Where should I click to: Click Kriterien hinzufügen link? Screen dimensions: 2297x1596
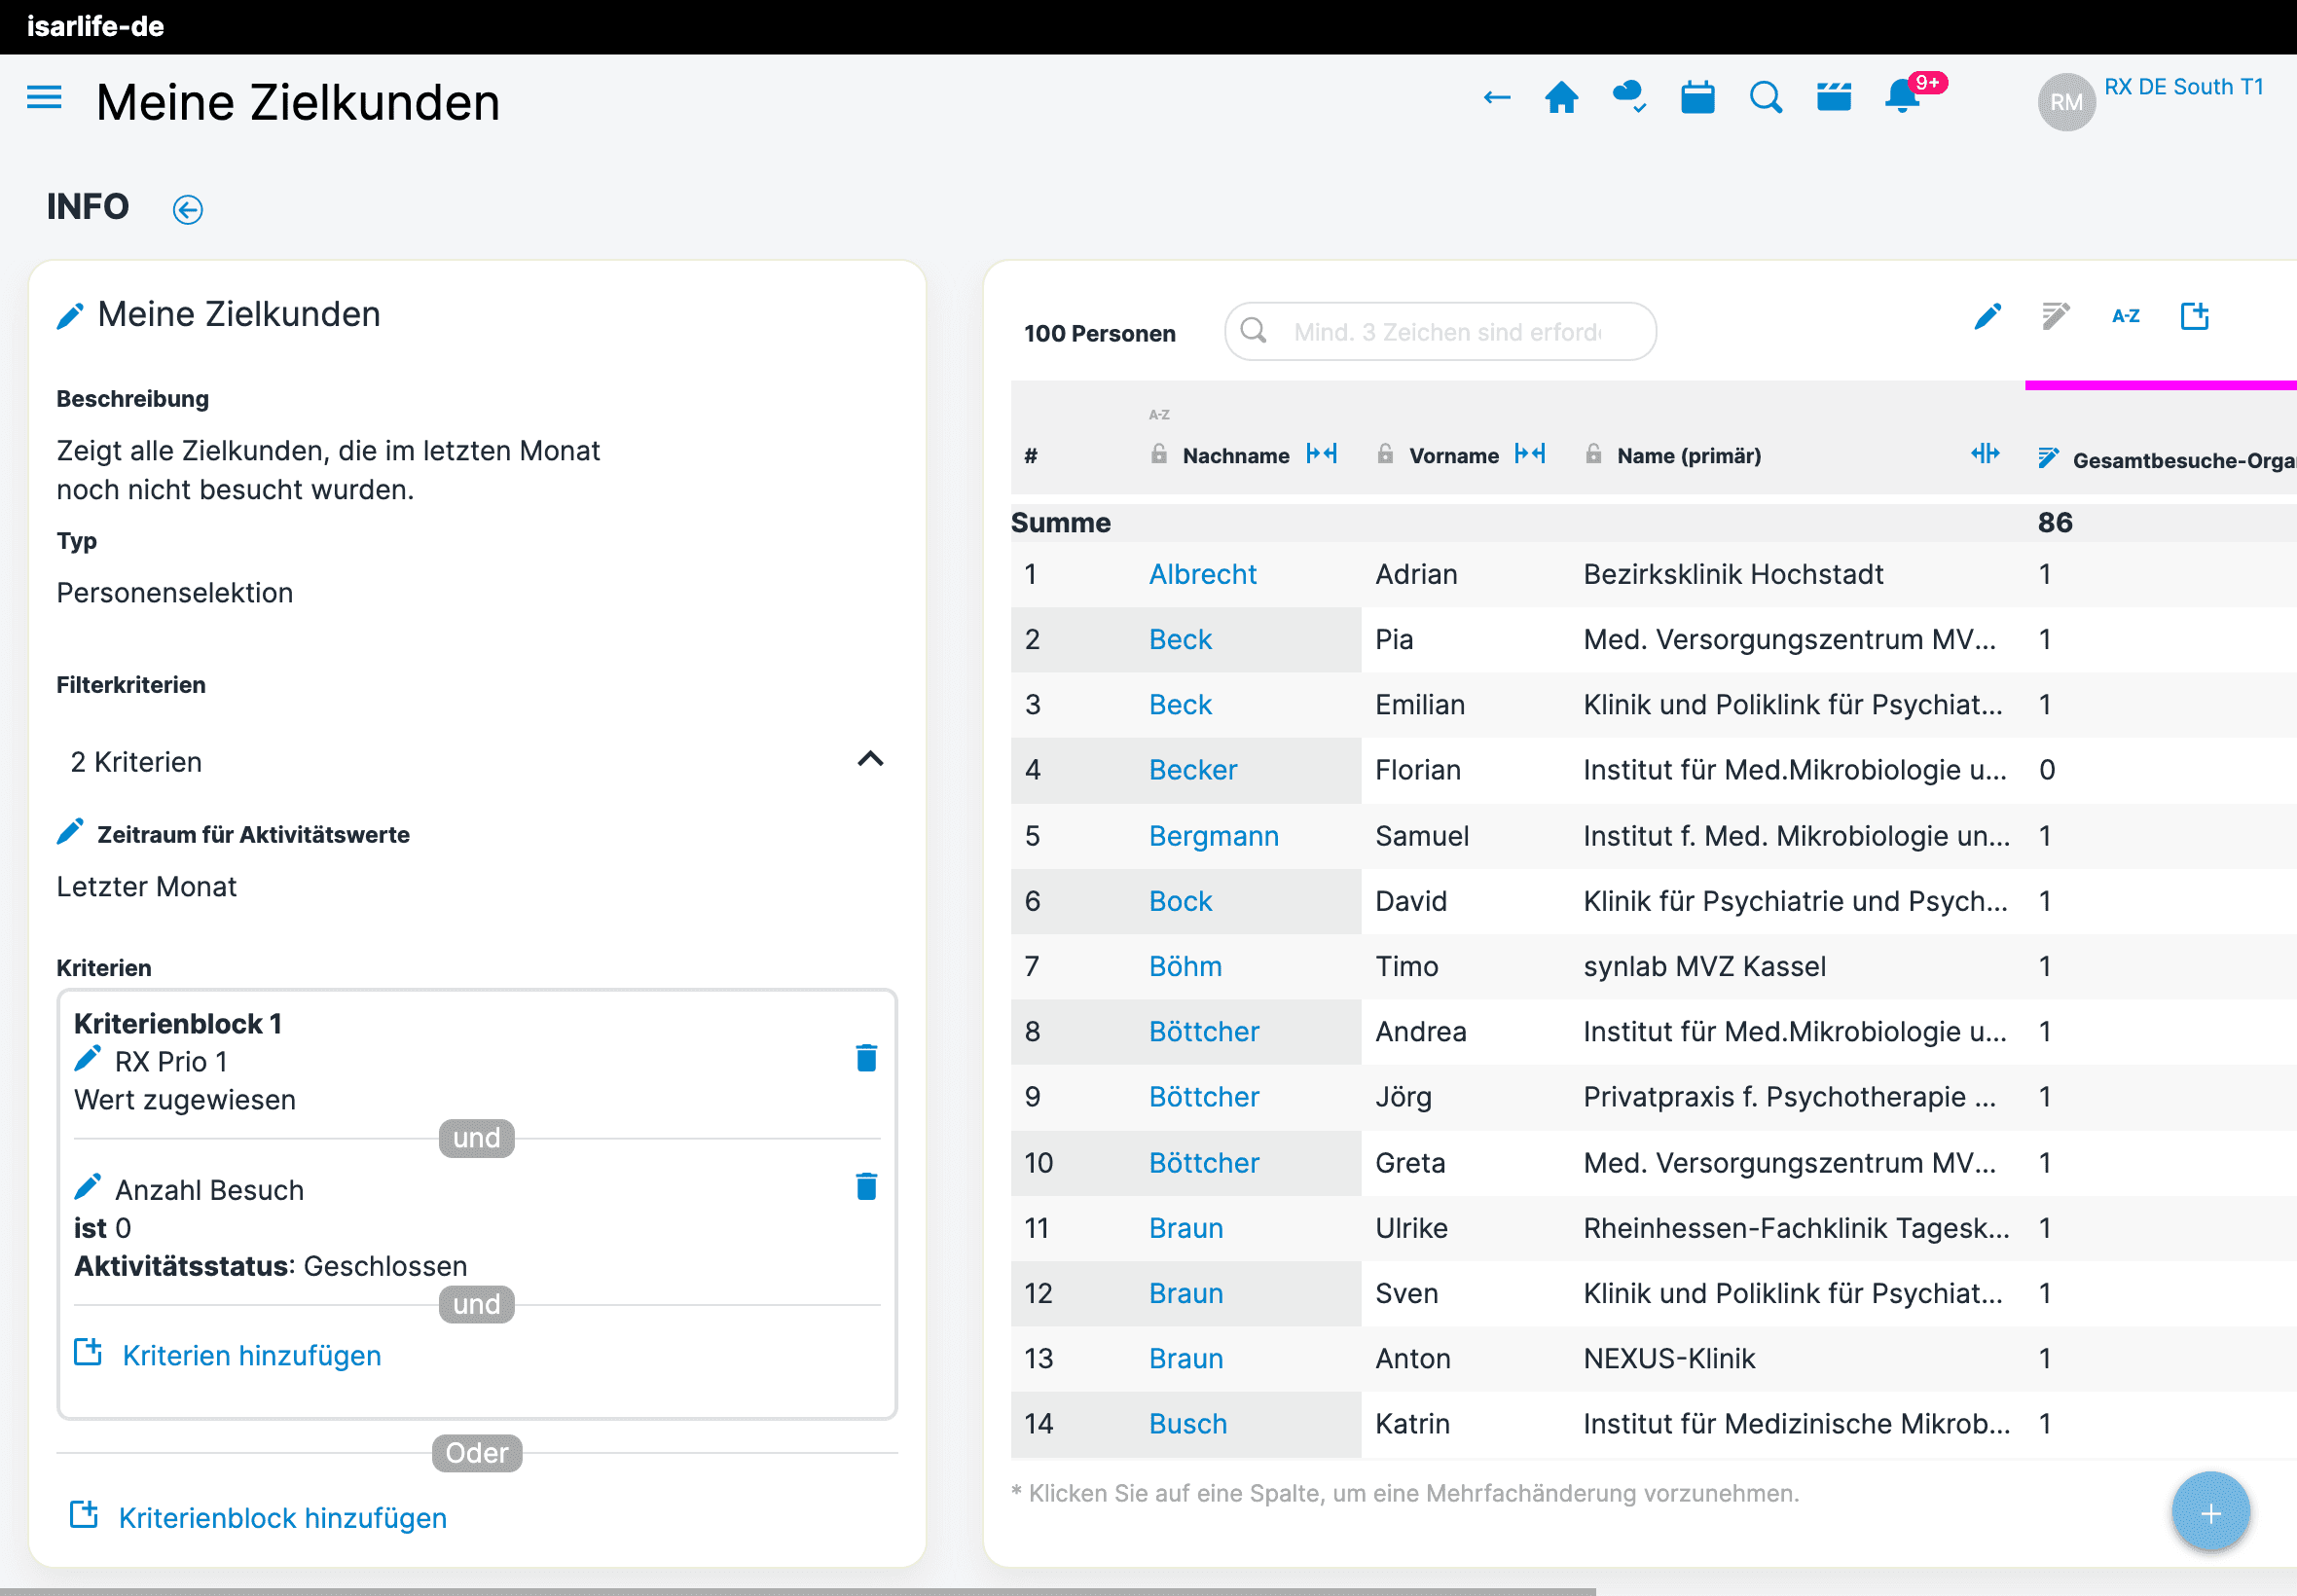[251, 1355]
